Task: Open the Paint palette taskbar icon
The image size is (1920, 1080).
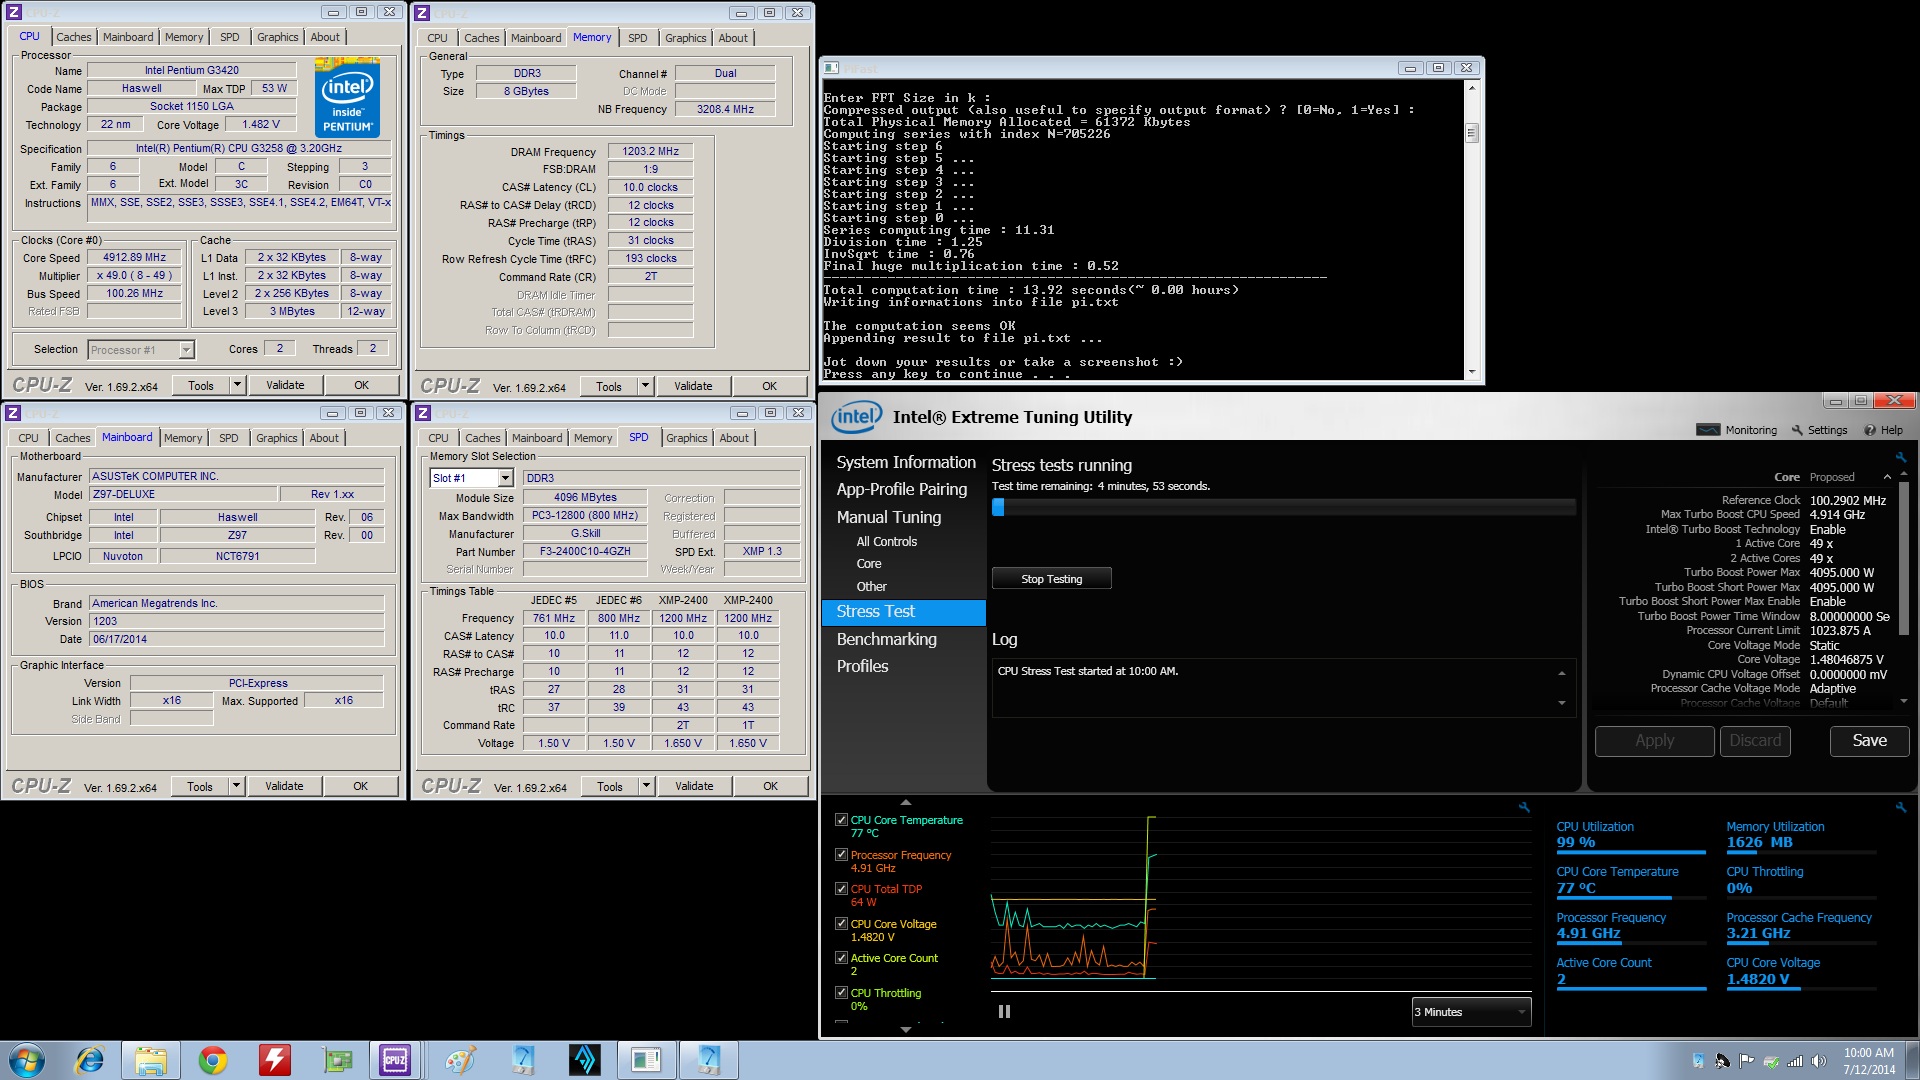Action: (x=460, y=1060)
